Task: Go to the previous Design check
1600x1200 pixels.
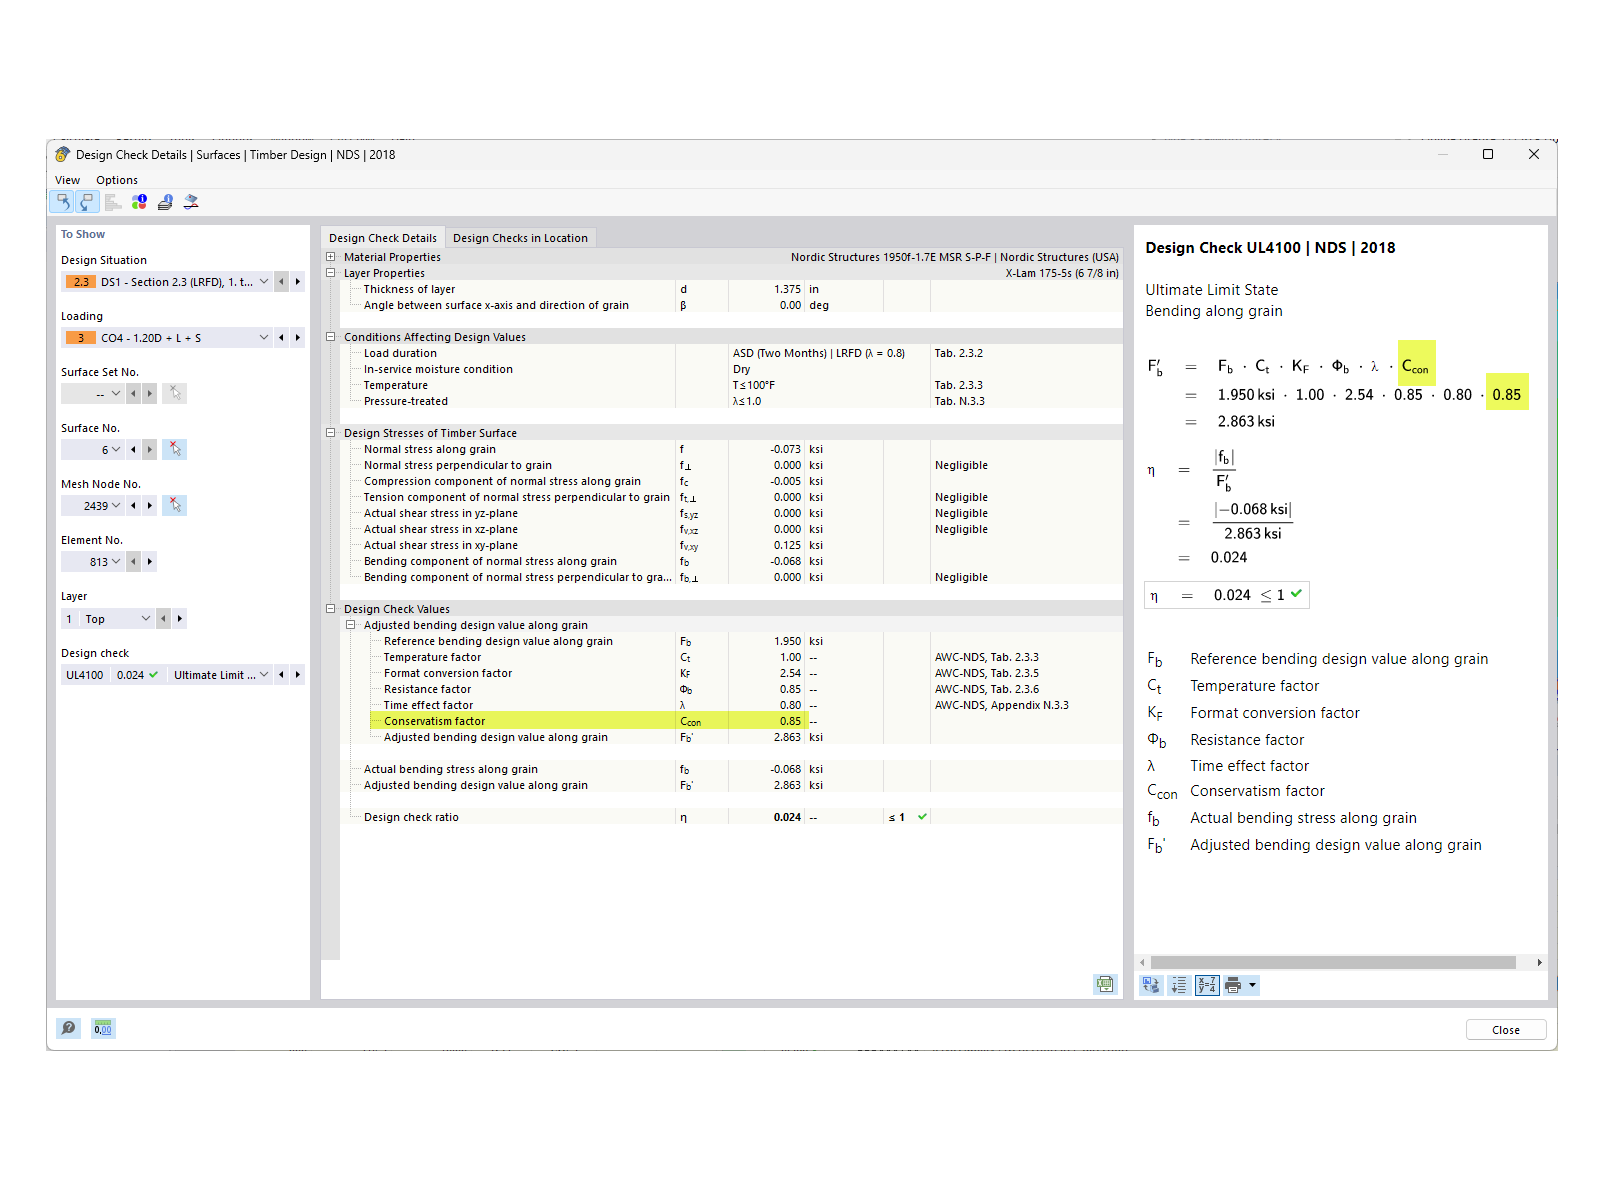Action: coord(282,675)
